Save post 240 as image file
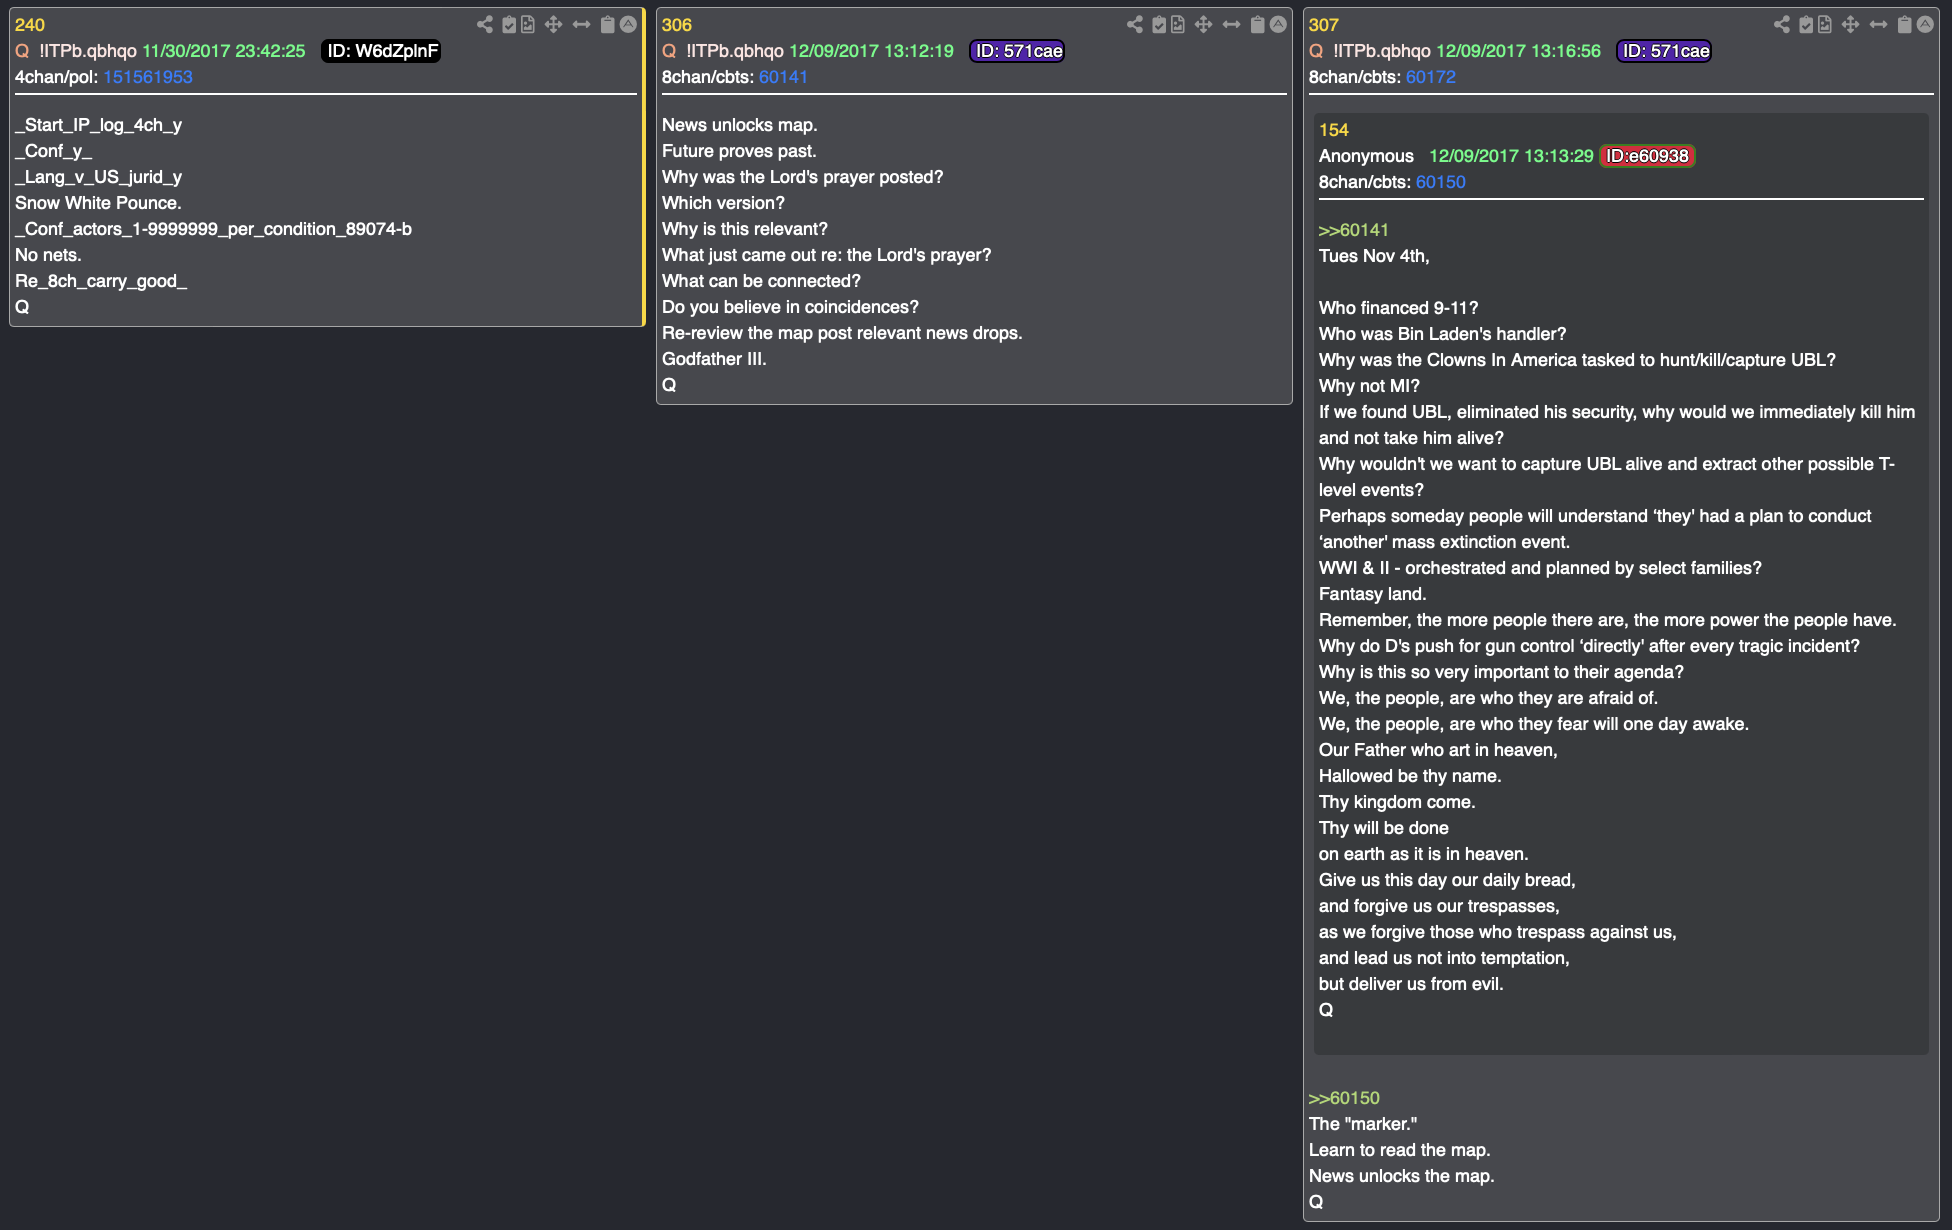 (x=528, y=24)
